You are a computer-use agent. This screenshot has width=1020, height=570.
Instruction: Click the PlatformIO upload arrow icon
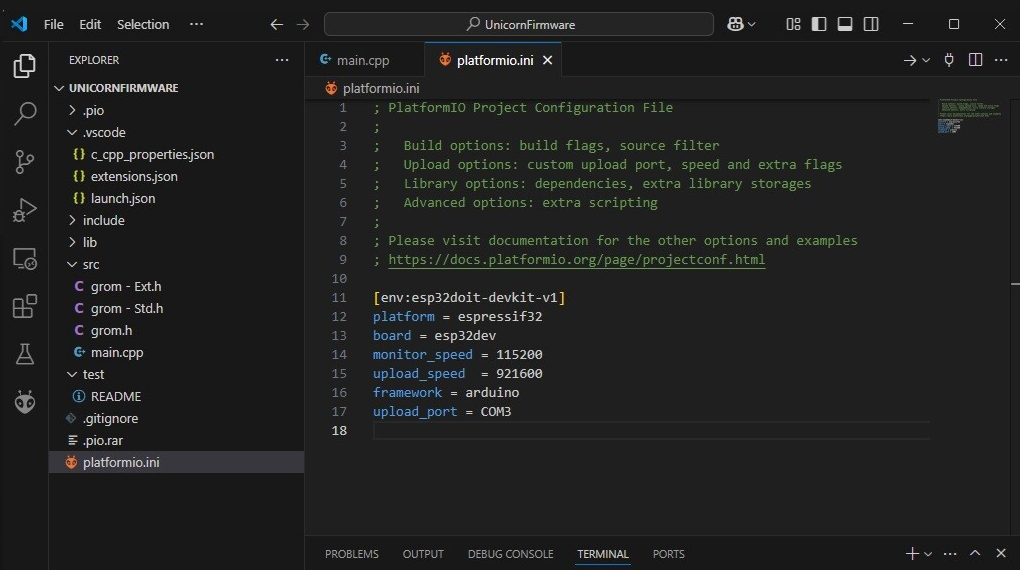[910, 61]
